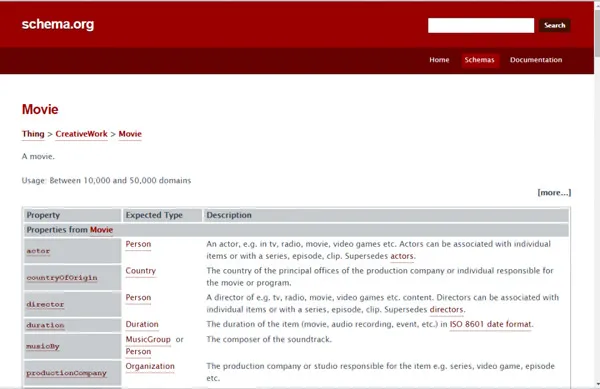Click the page vertical scrollbar thumb
The image size is (600, 389).
tap(597, 34)
